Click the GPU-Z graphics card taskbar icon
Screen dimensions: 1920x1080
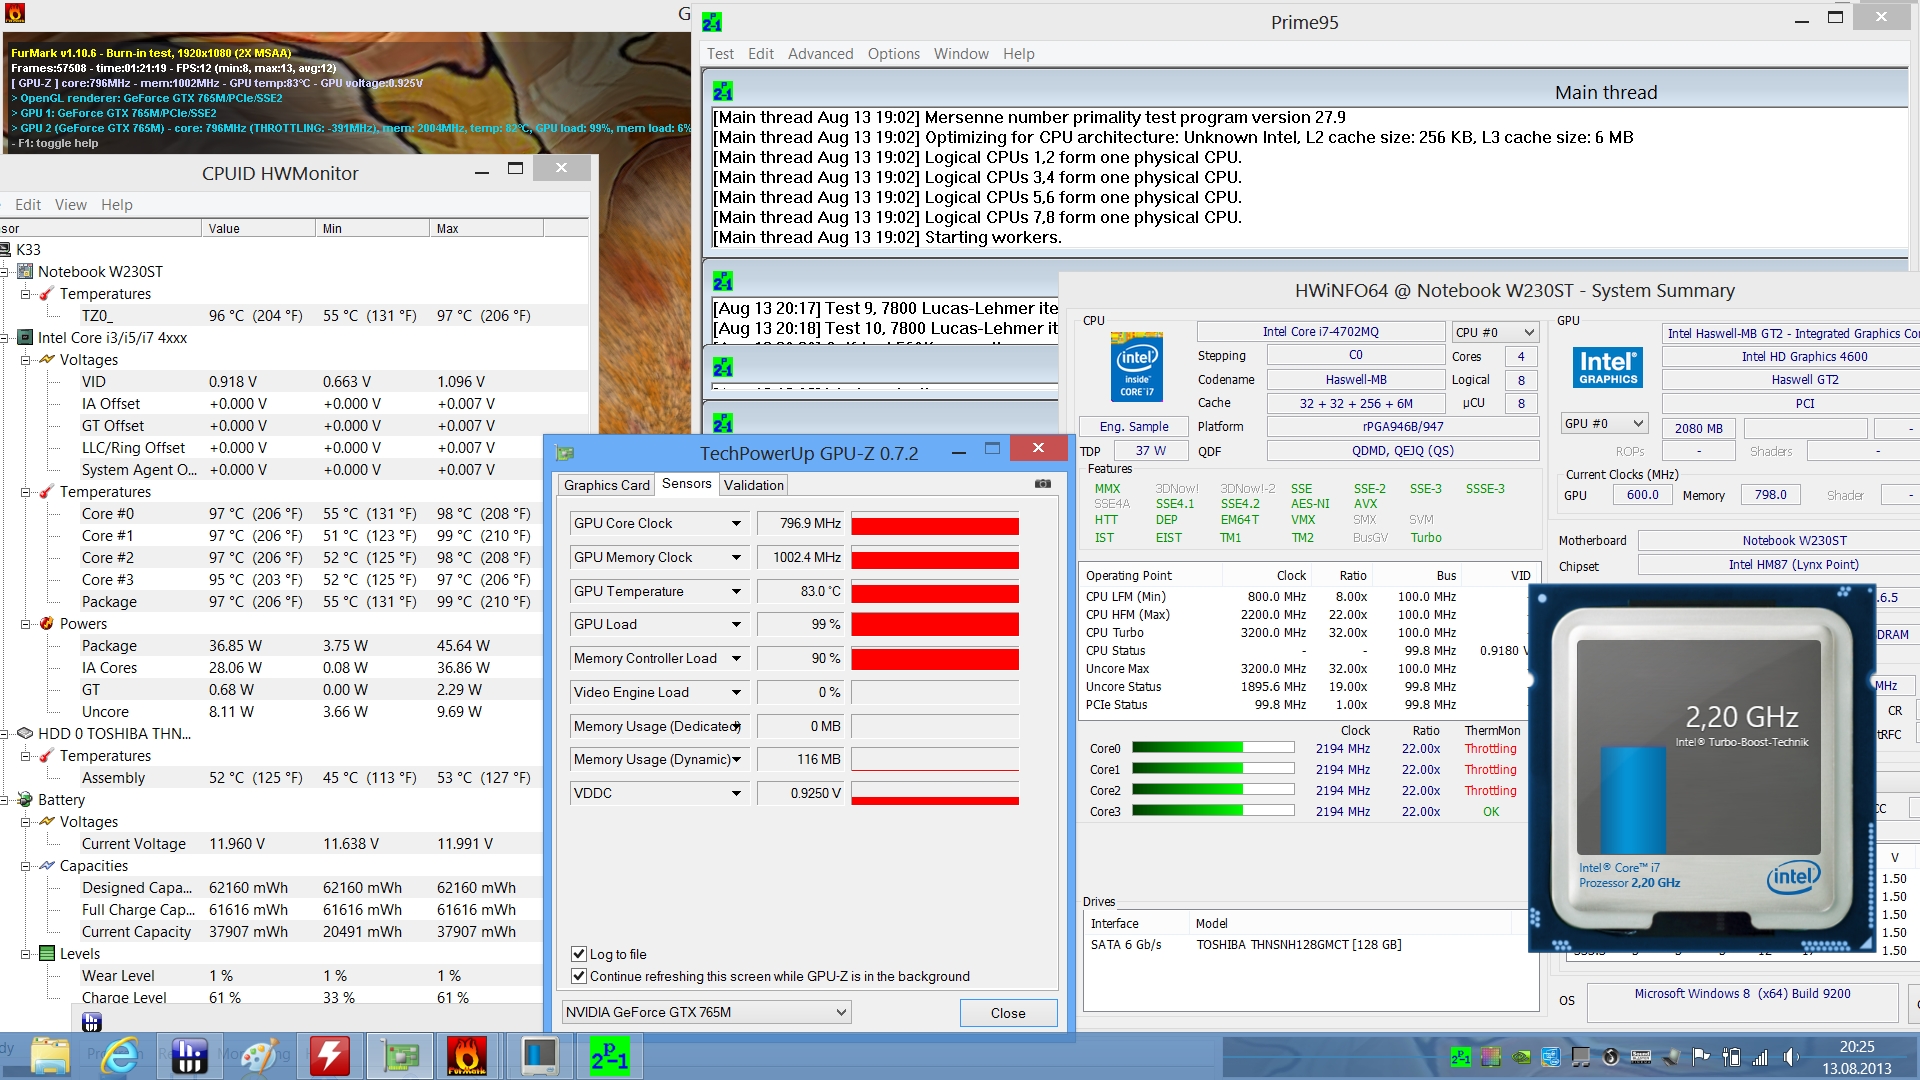coord(399,1056)
